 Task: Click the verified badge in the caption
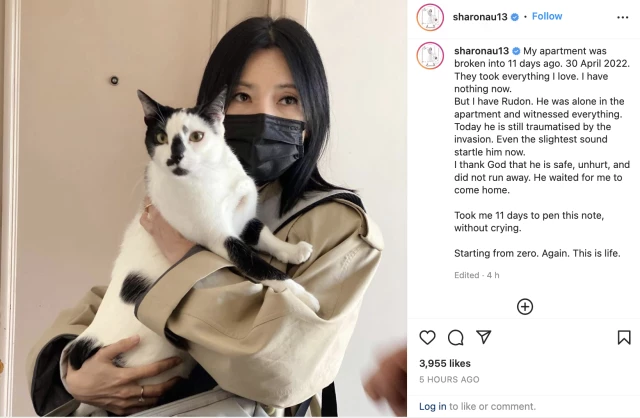(x=516, y=51)
